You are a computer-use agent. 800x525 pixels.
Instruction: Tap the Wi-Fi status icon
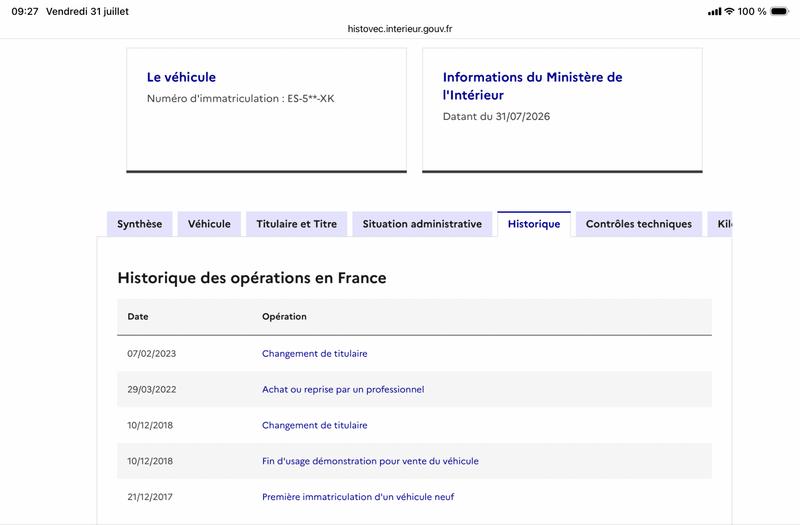coord(729,11)
